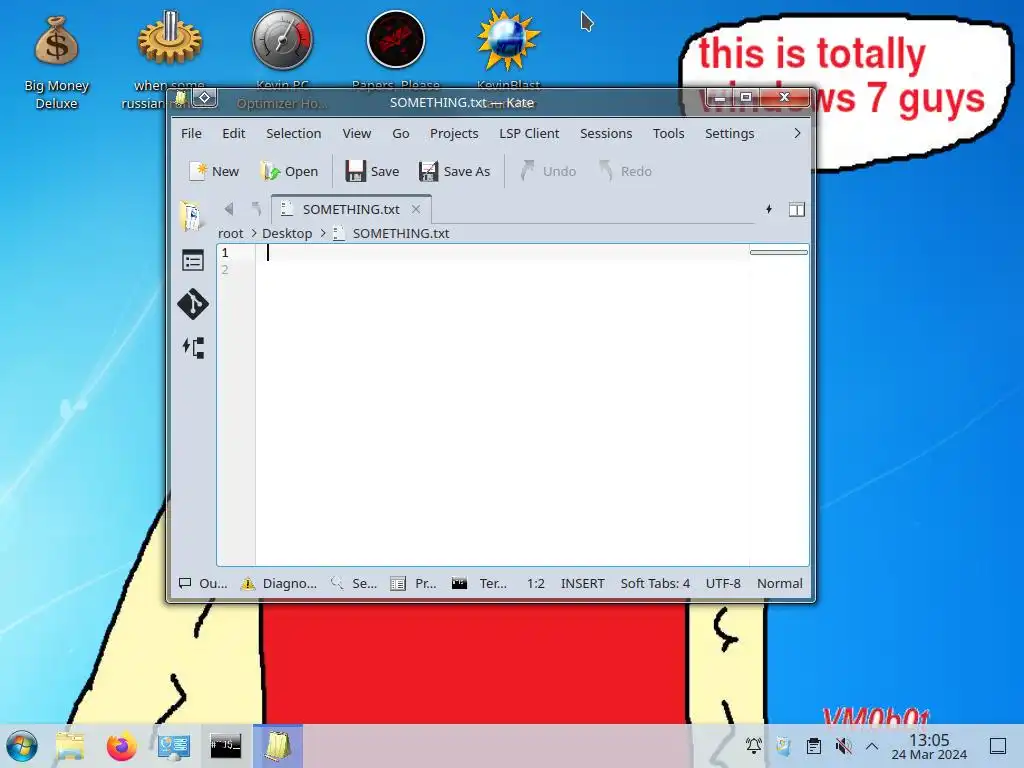Open the View menu

(357, 133)
